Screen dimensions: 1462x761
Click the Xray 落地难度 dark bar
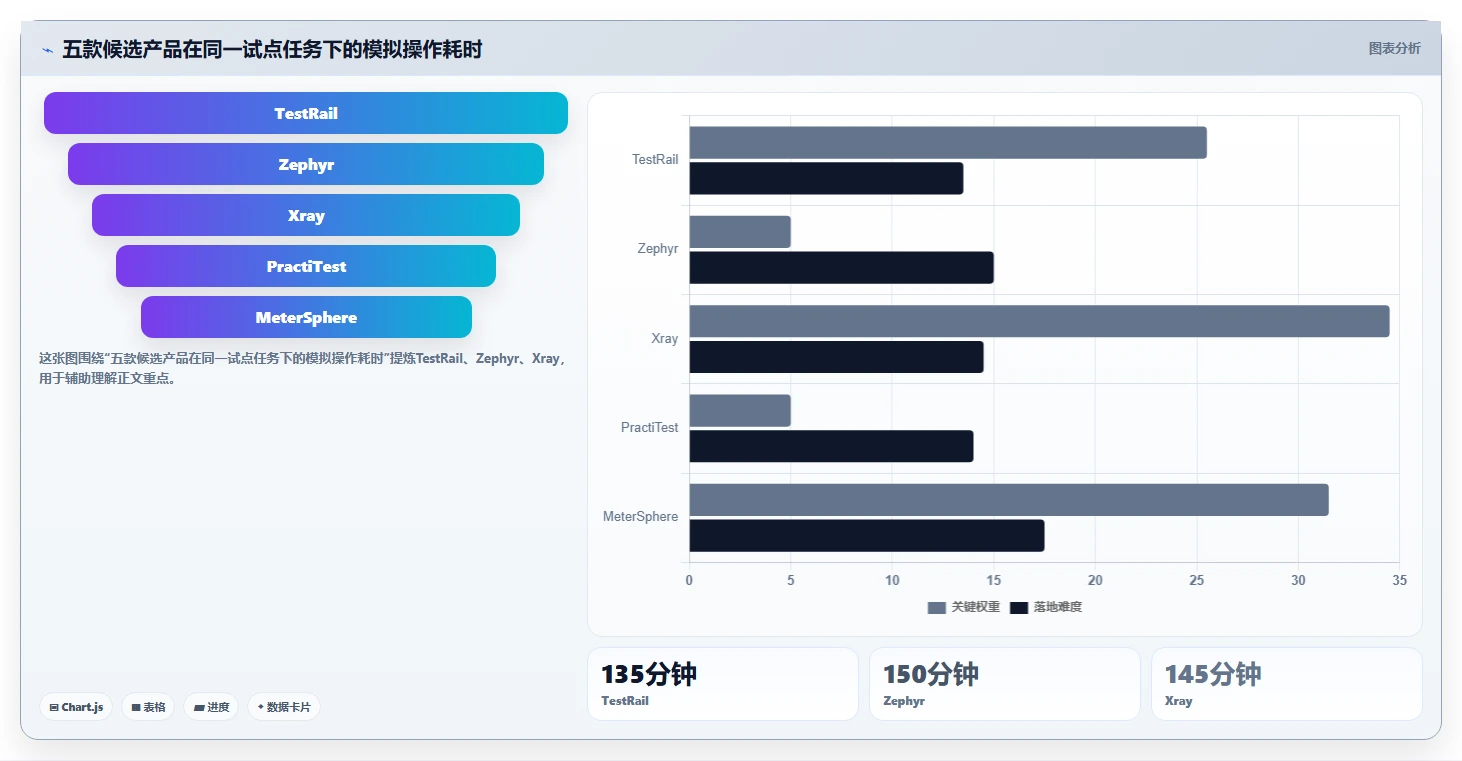[836, 357]
